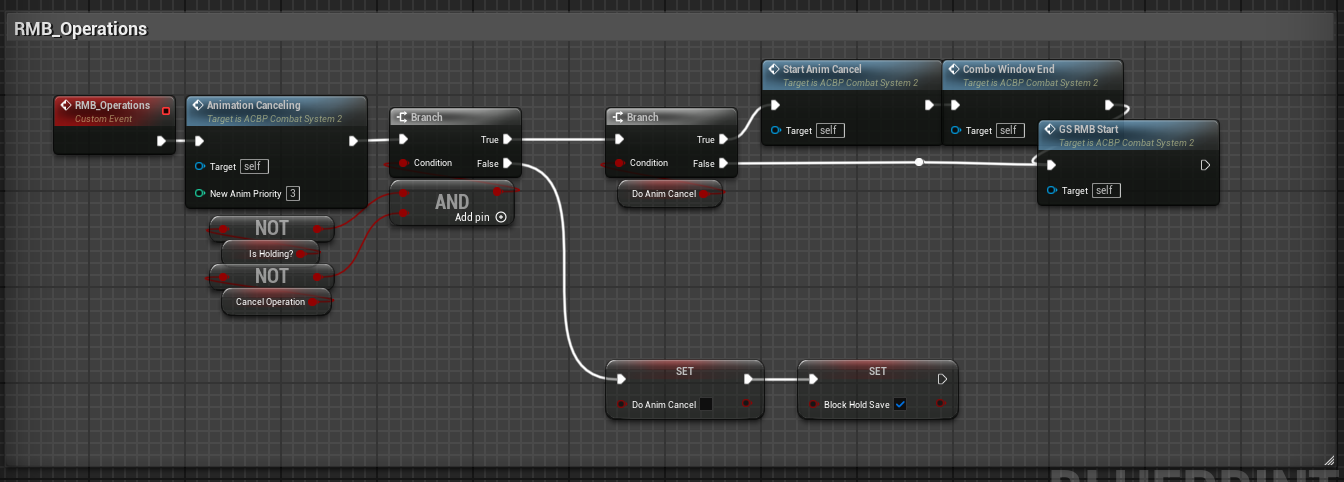Click the red delegate pin on RMB_Operations event
Image resolution: width=1344 pixels, height=482 pixels.
[x=166, y=110]
